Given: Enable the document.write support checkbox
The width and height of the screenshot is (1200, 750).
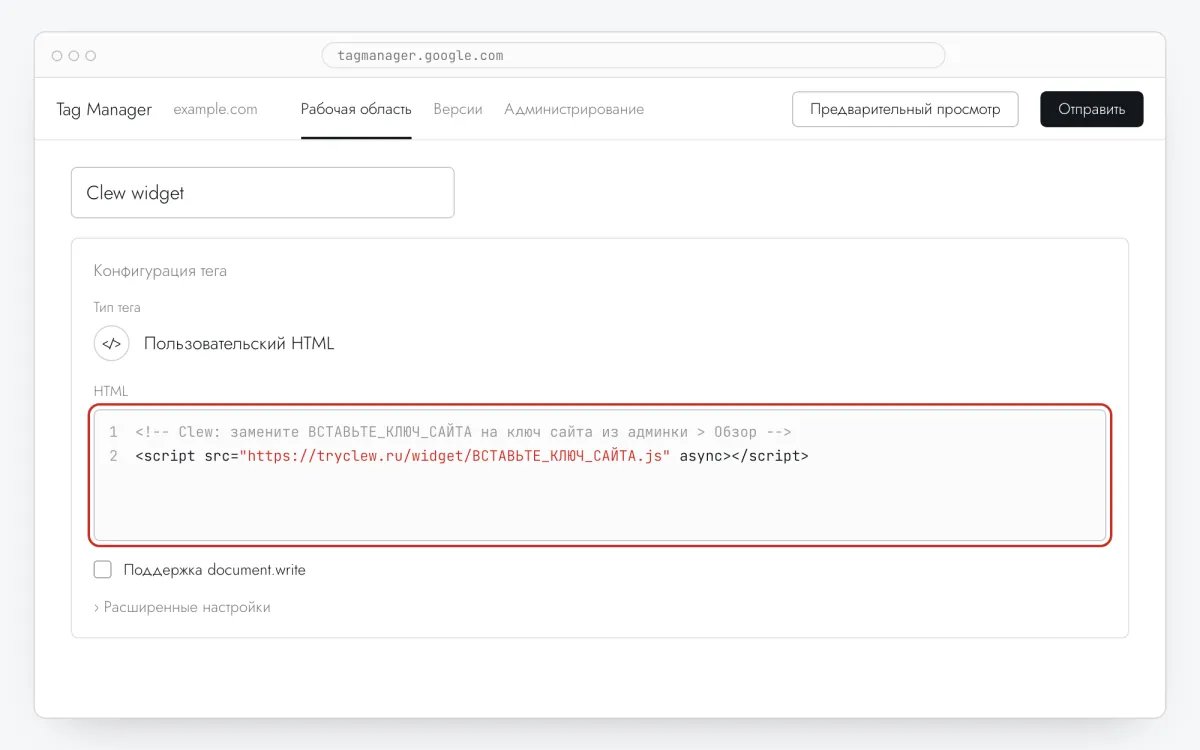Looking at the screenshot, I should pyautogui.click(x=102, y=570).
